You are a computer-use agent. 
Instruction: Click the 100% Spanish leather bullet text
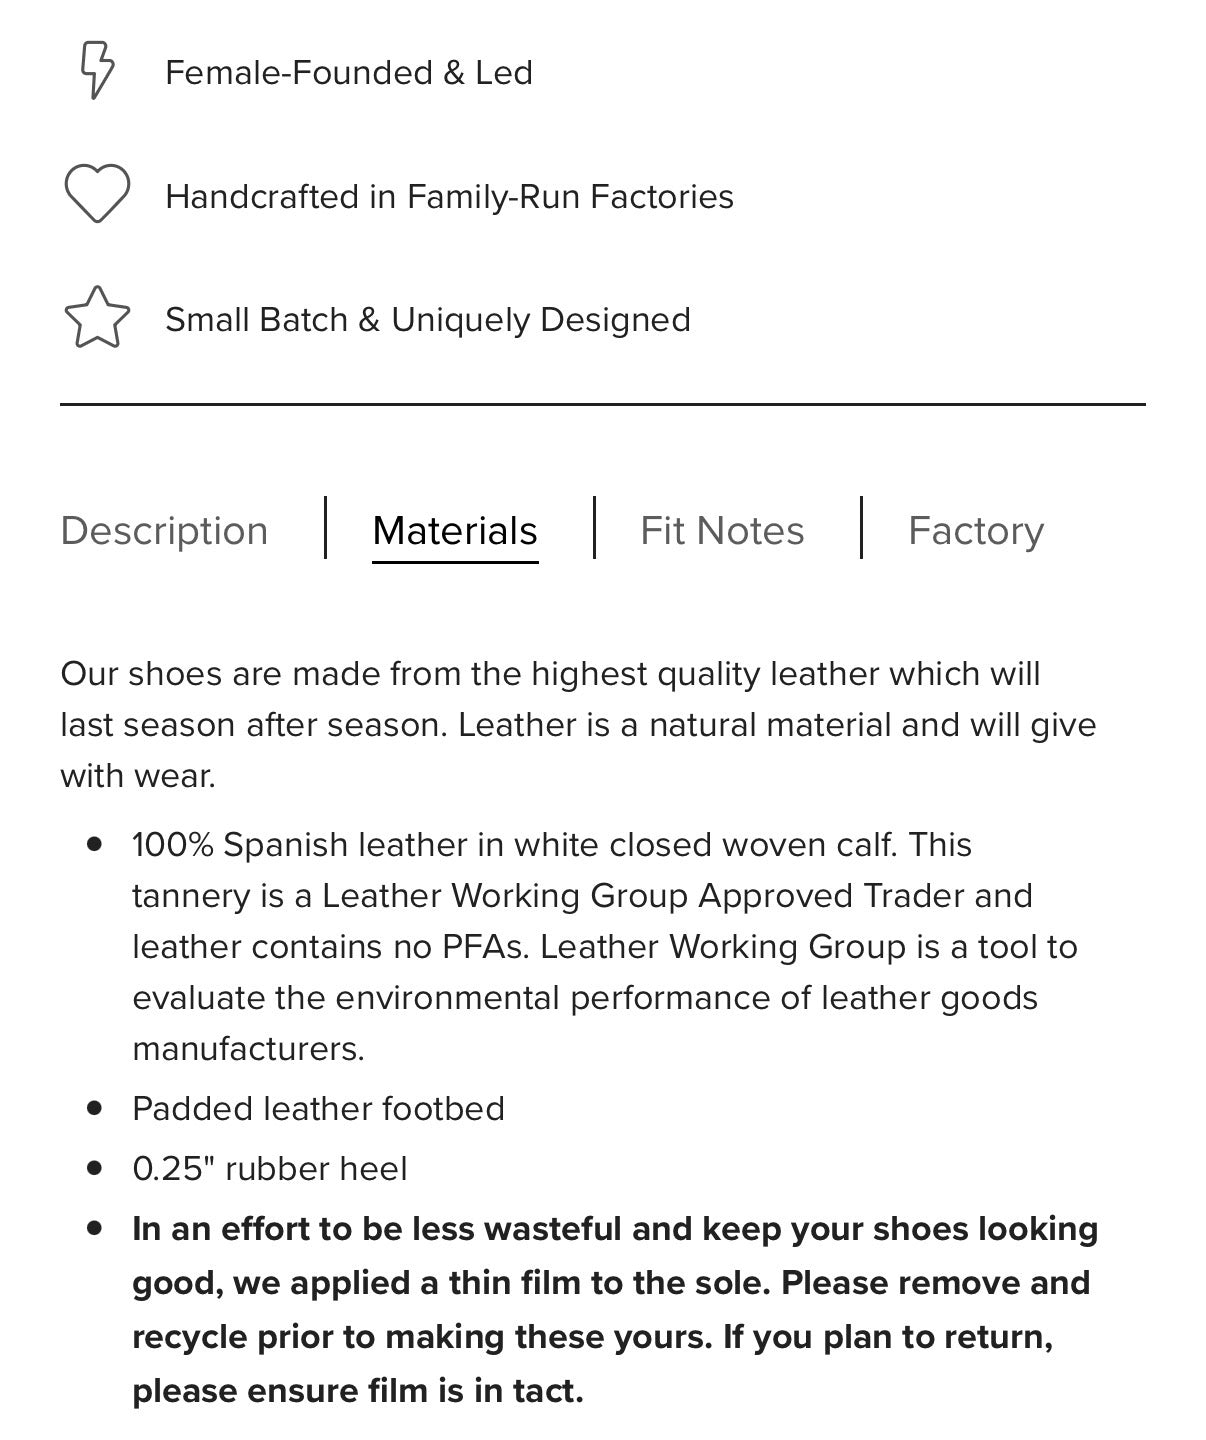[x=605, y=947]
